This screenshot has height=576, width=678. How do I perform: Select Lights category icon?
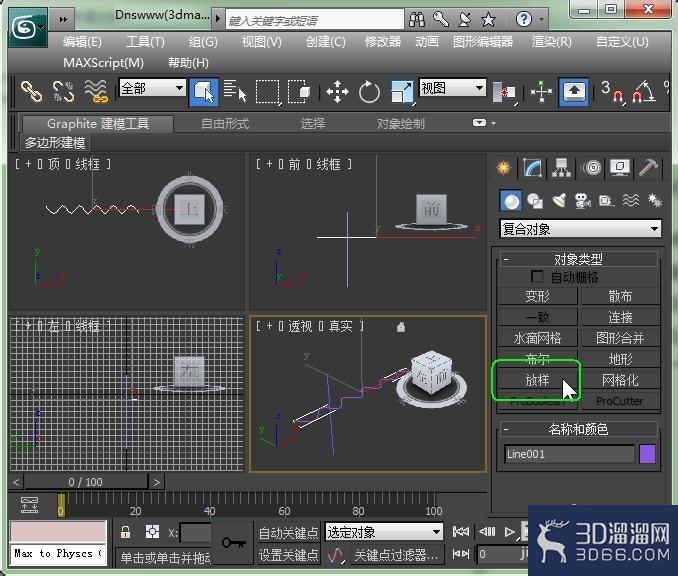559,201
